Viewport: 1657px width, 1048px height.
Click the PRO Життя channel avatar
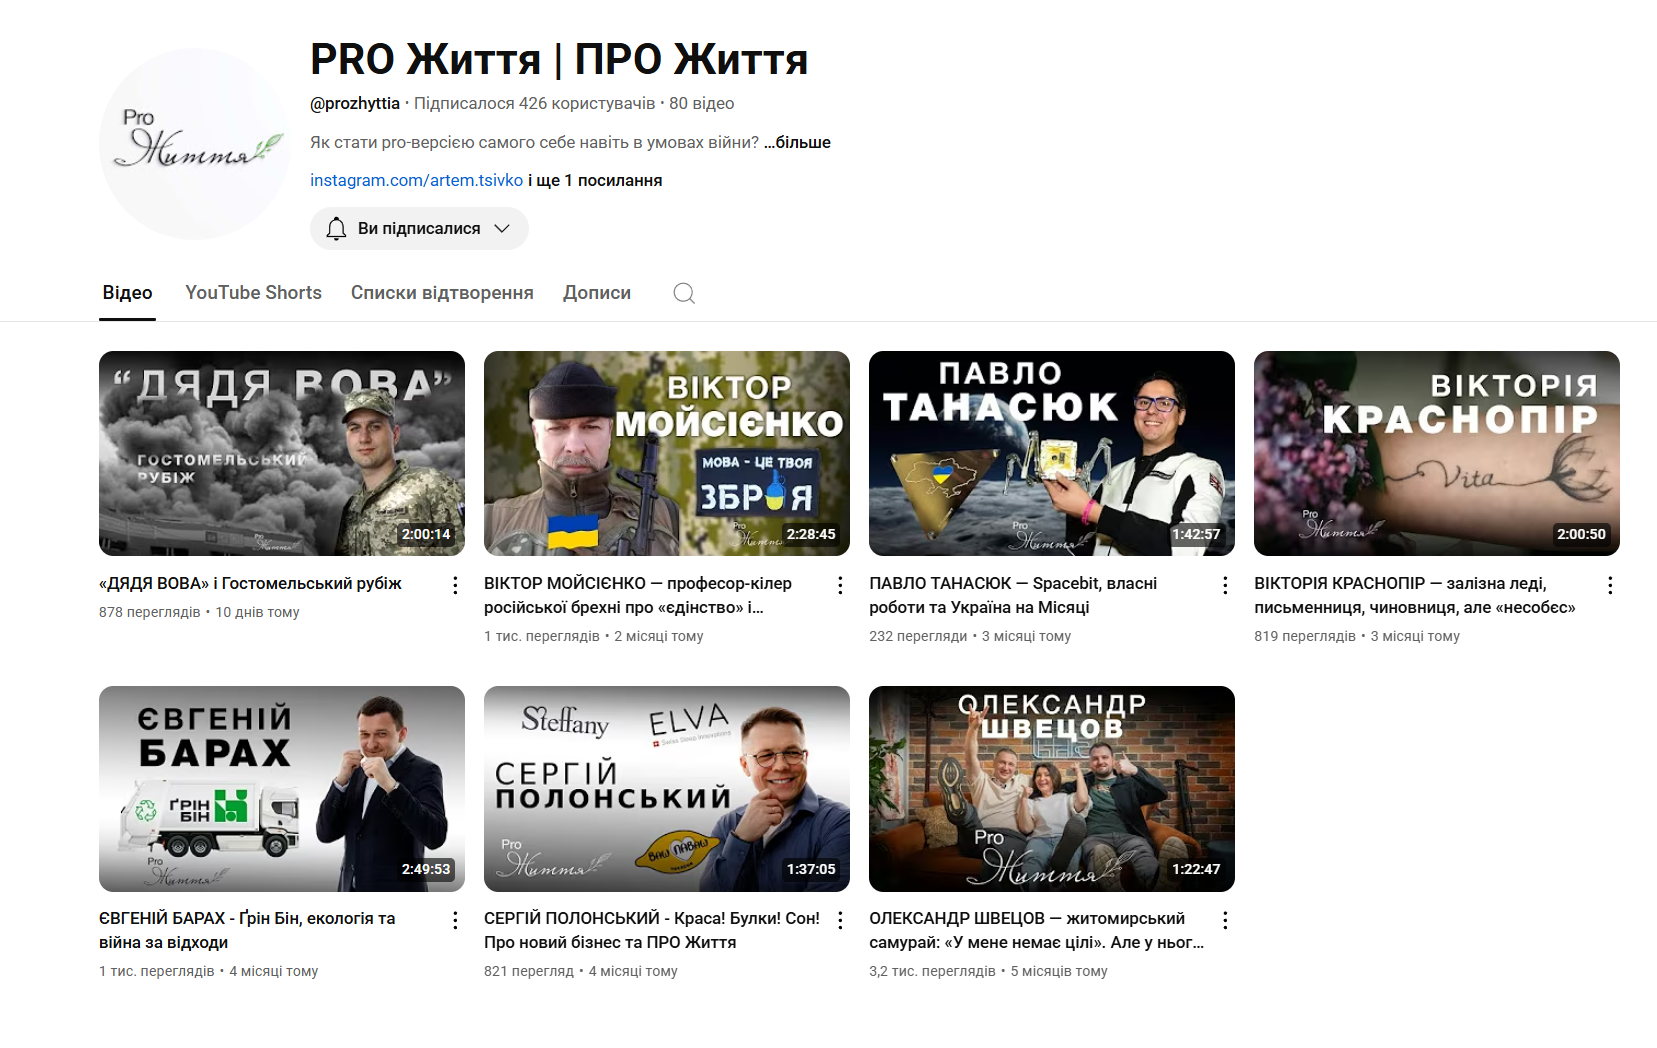point(195,144)
